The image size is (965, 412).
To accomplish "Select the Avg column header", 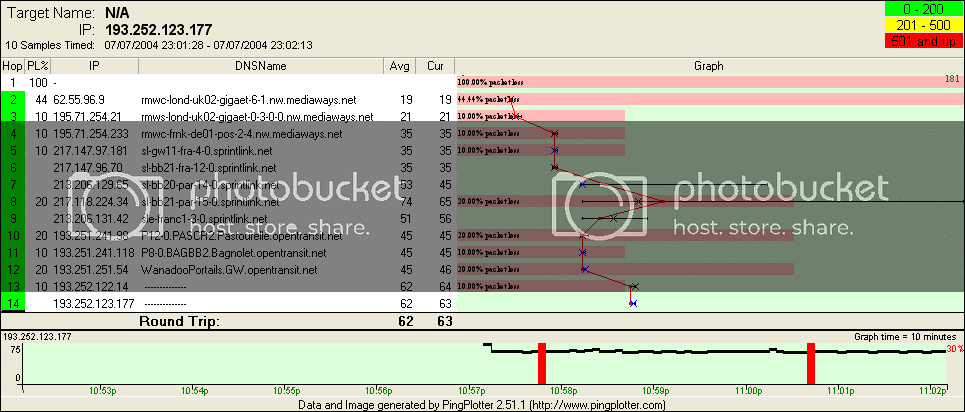I will [x=399, y=65].
